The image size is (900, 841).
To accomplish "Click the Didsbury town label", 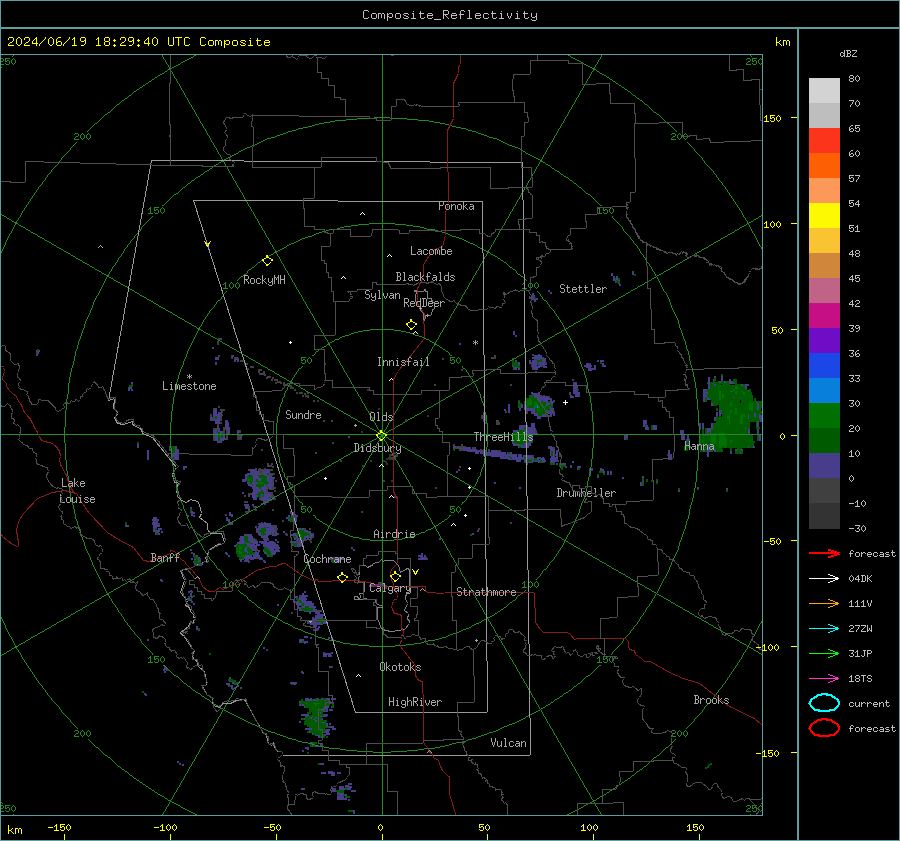I will (x=377, y=448).
